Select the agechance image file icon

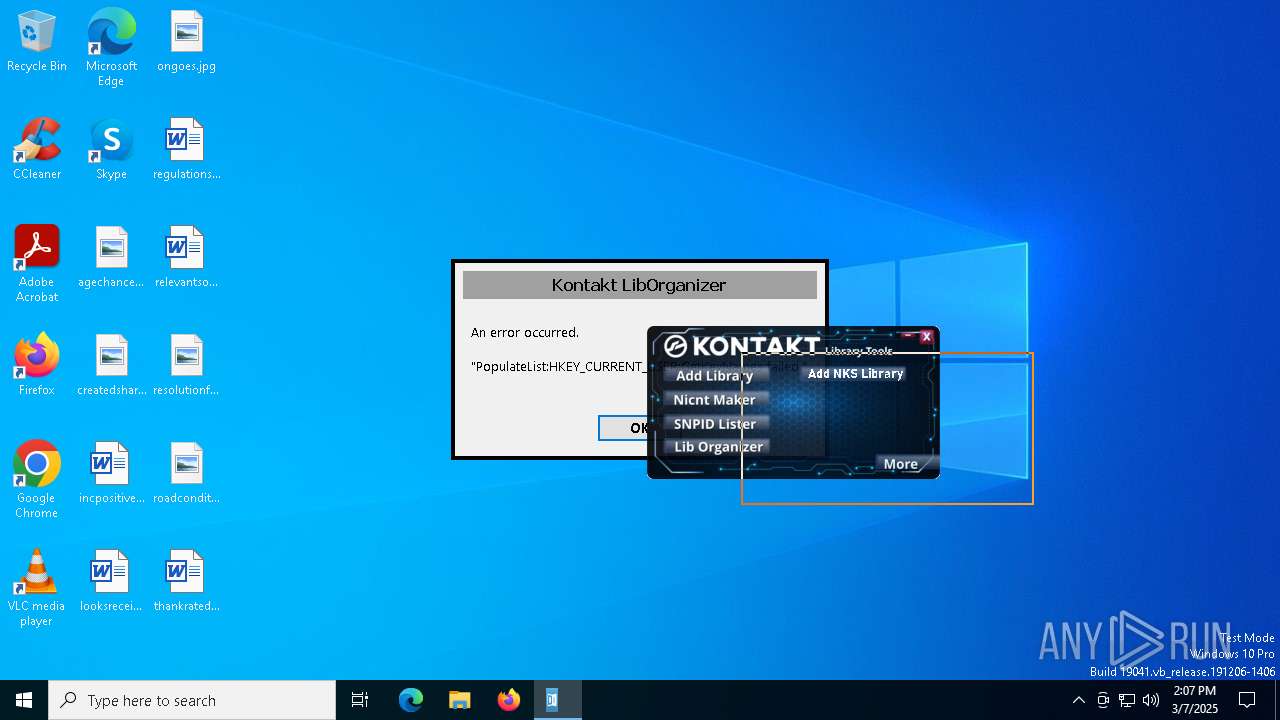click(111, 258)
